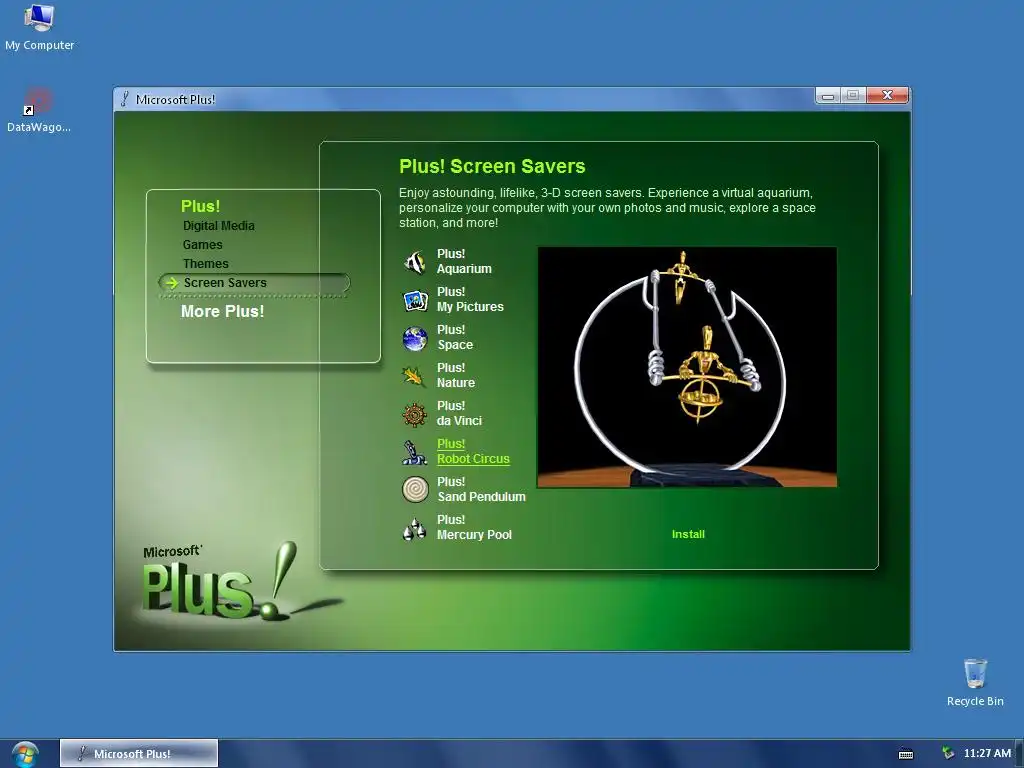Click the exclamation icon in title bar

[x=124, y=99]
